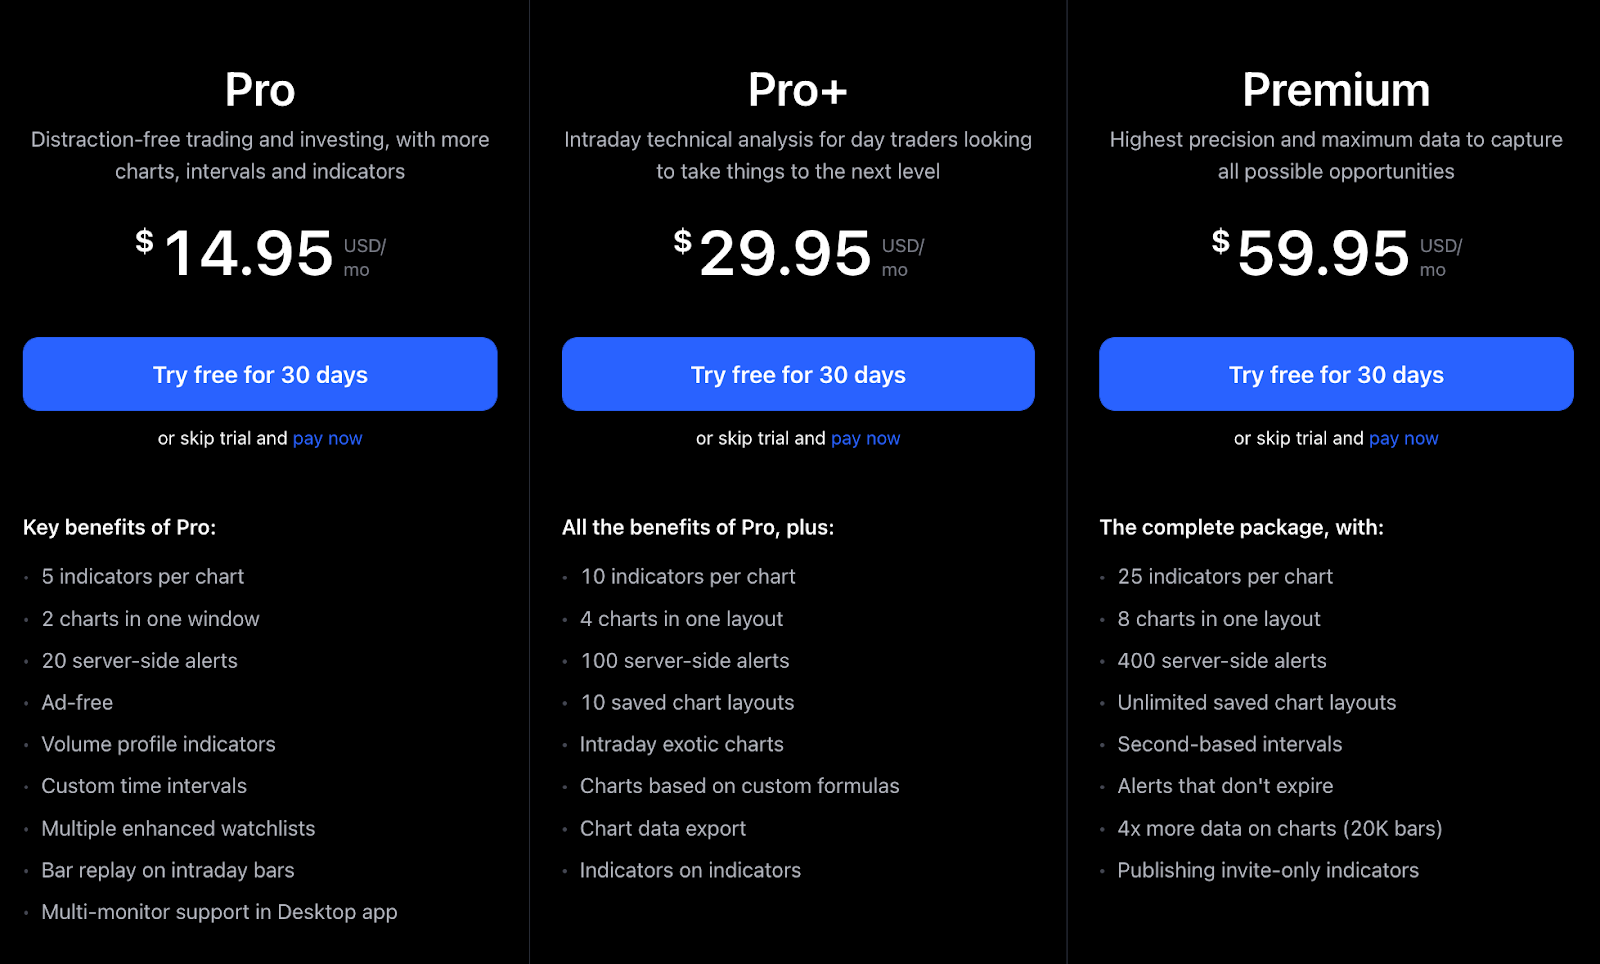
Task: Start the Pro+ 30-day free trial
Action: [x=798, y=374]
